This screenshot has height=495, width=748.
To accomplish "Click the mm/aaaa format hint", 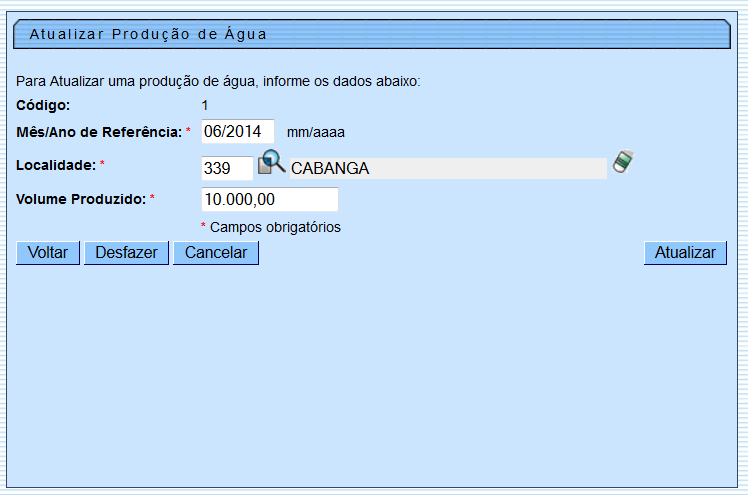I will [315, 132].
